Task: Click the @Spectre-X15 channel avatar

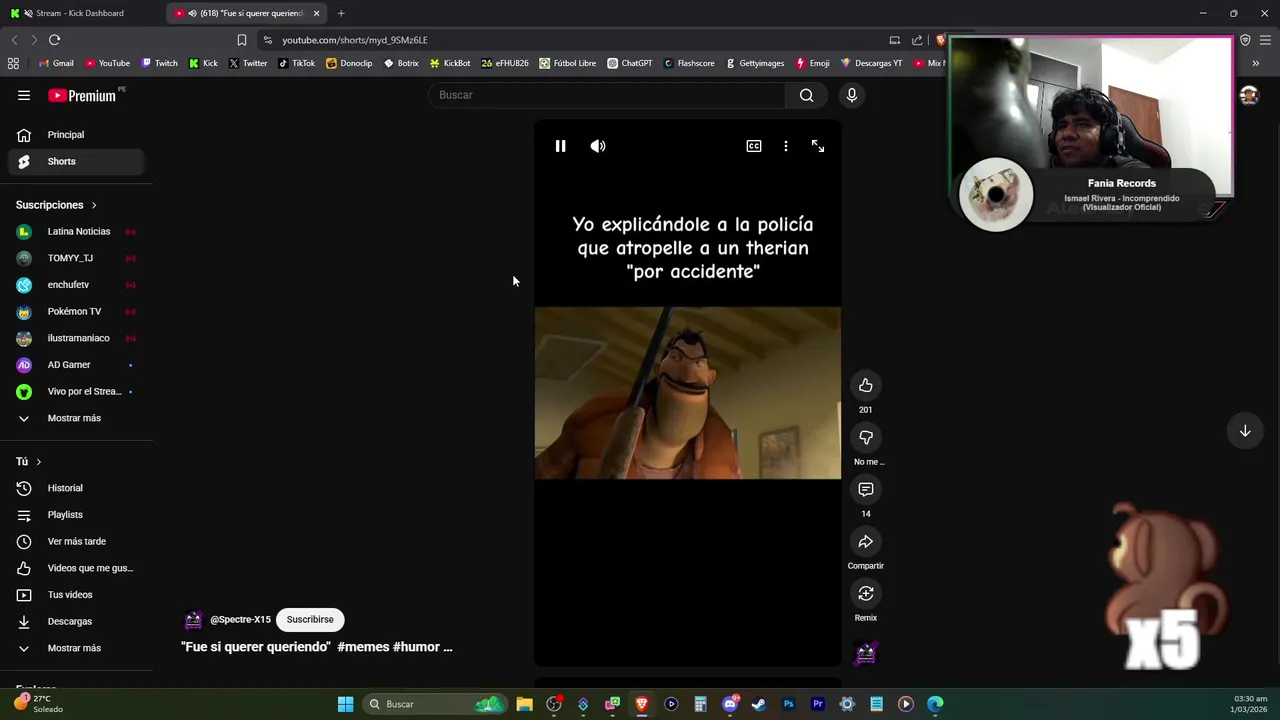Action: pos(194,620)
